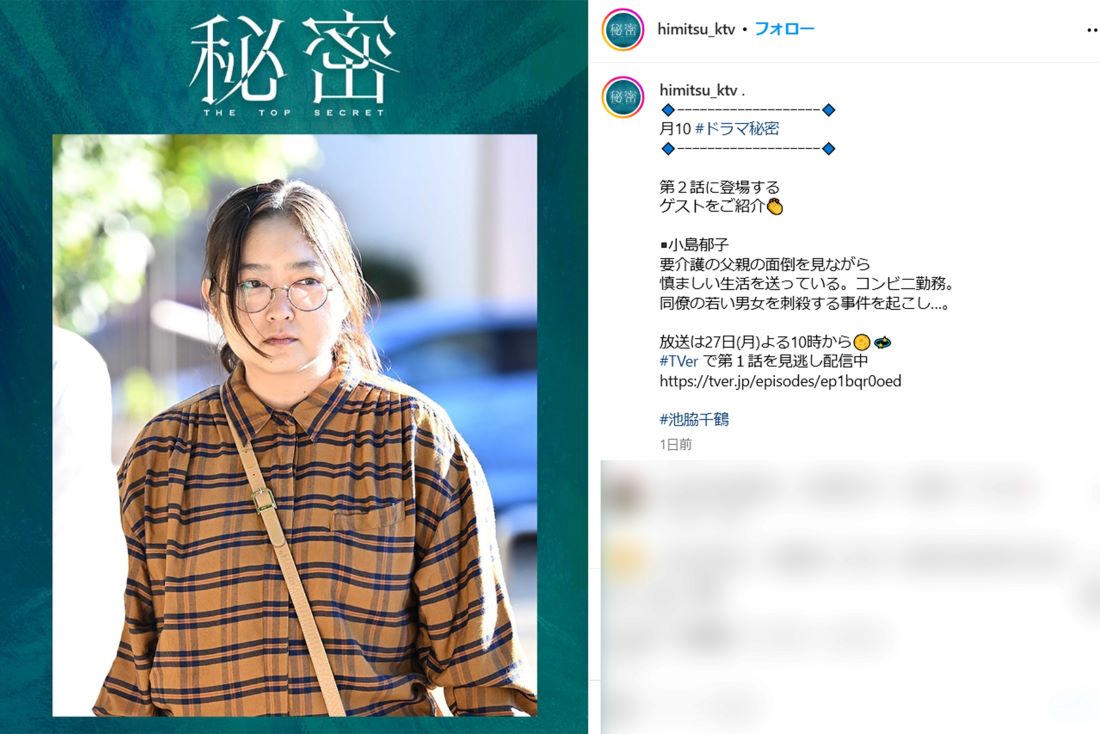Click the 月10 caption text
Viewport: 1100px width, 734px height.
pyautogui.click(x=675, y=128)
